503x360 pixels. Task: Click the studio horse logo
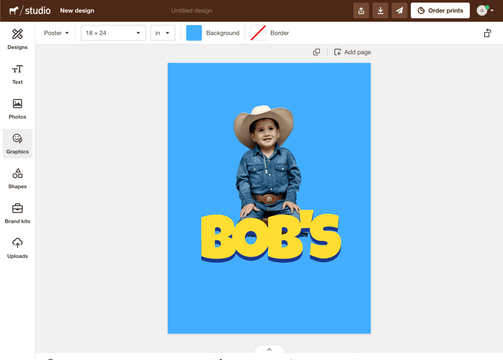pyautogui.click(x=30, y=11)
